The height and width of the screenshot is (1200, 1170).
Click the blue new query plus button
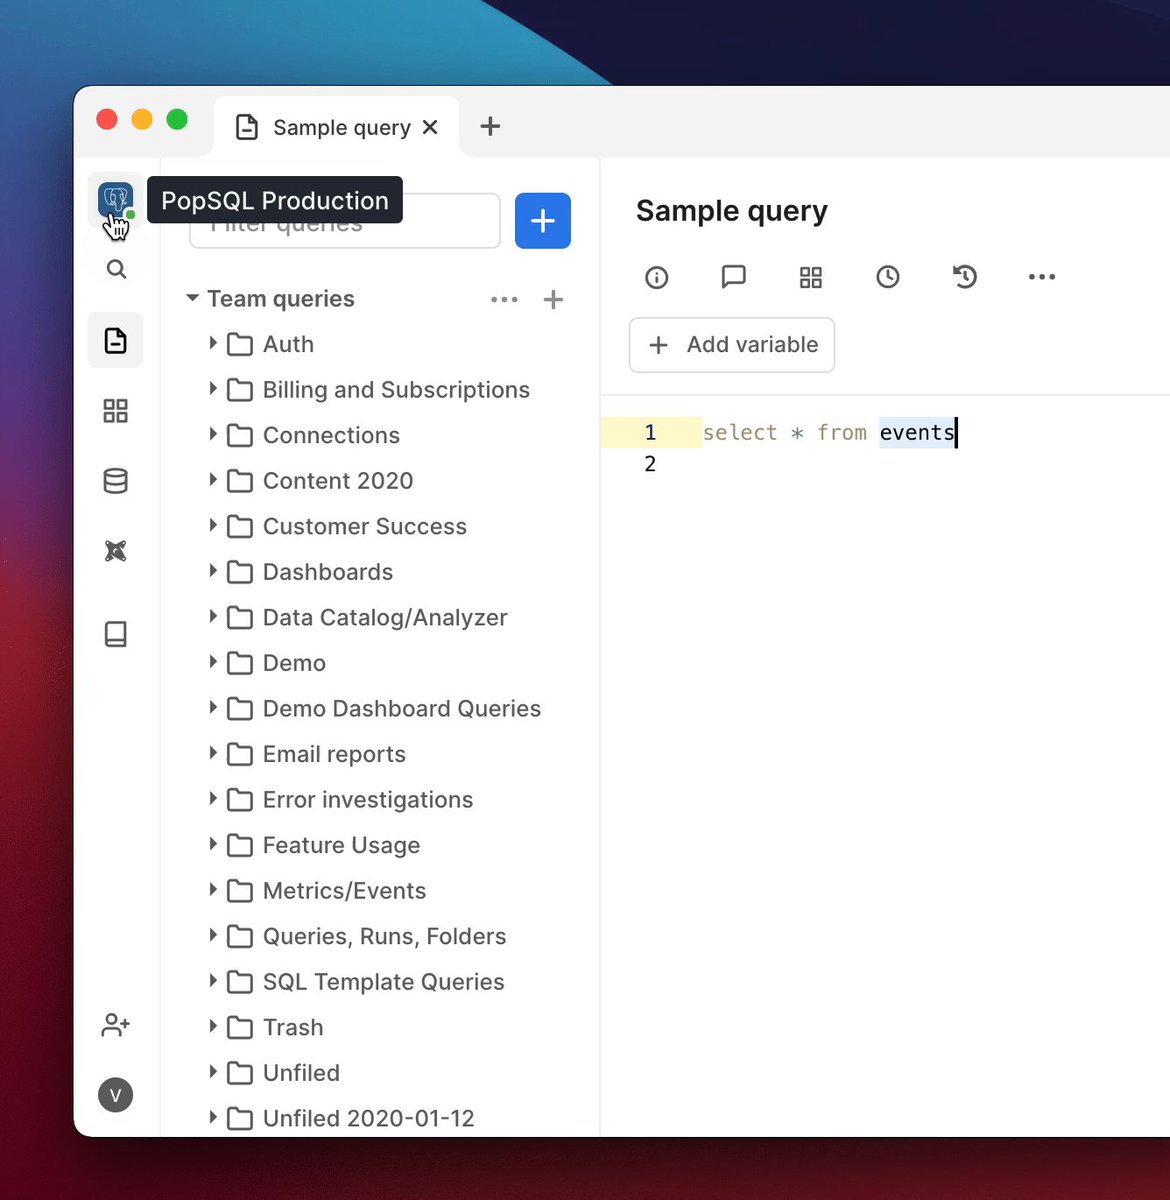pyautogui.click(x=543, y=221)
